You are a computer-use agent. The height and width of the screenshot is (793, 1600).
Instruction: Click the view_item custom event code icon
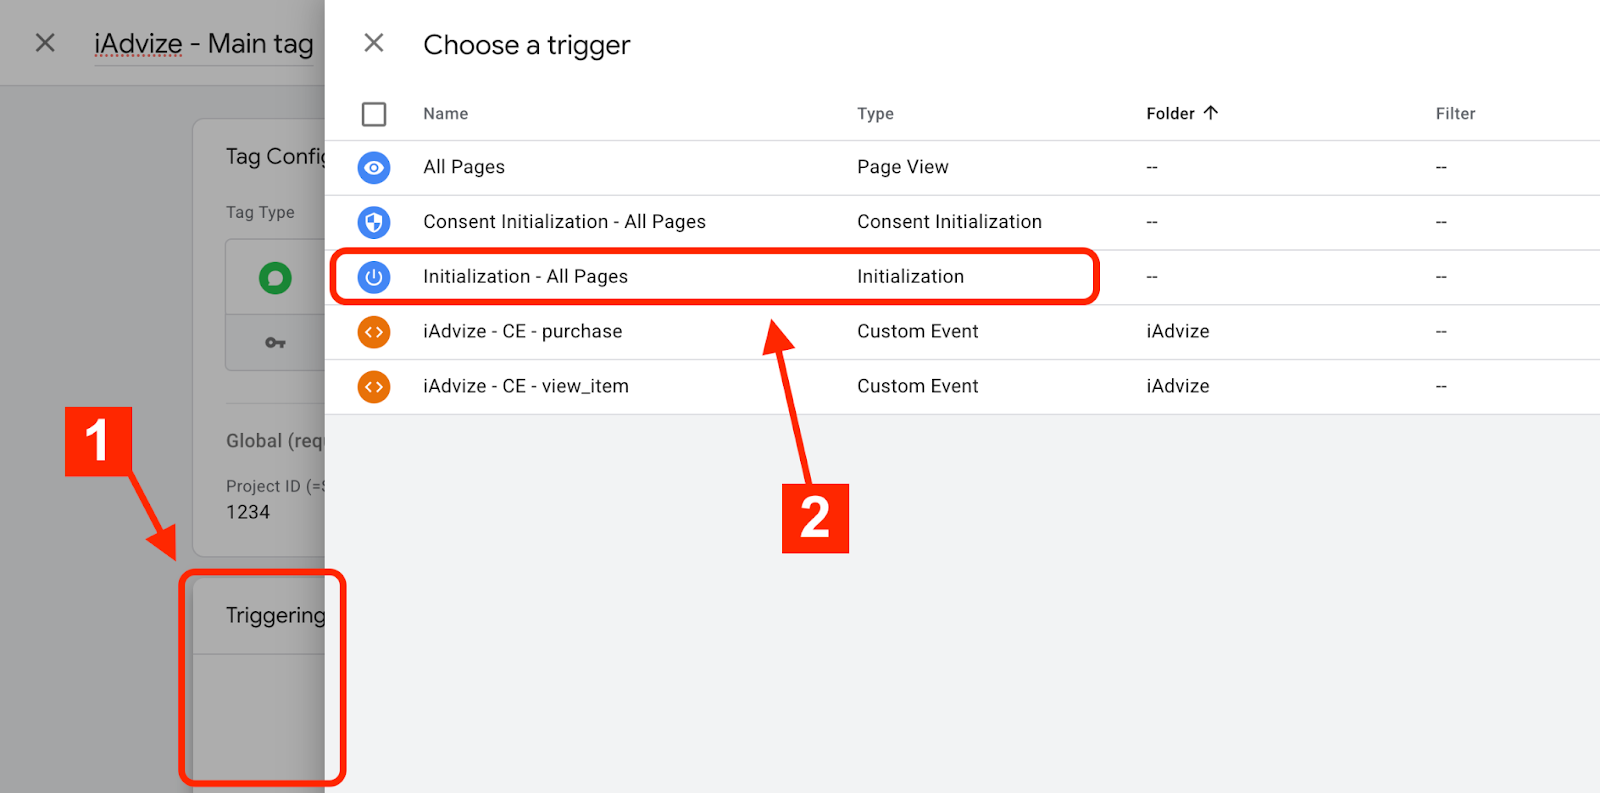[x=374, y=387]
